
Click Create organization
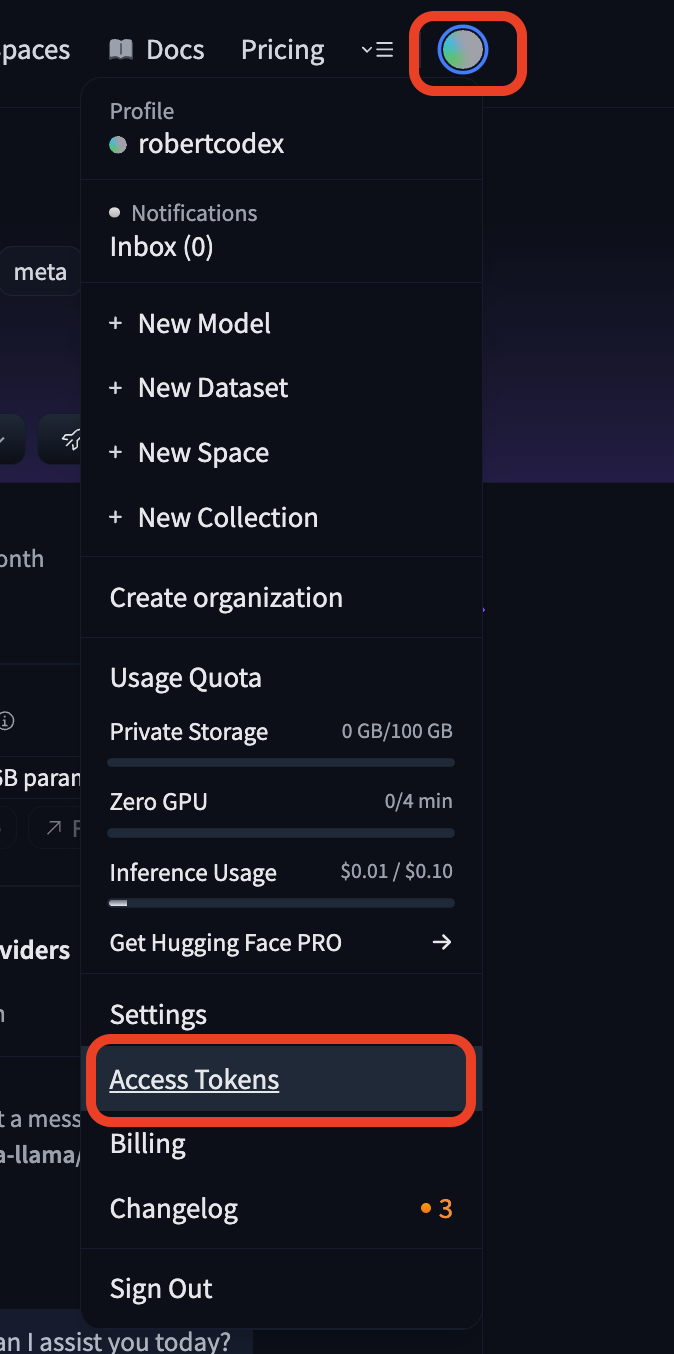click(225, 597)
